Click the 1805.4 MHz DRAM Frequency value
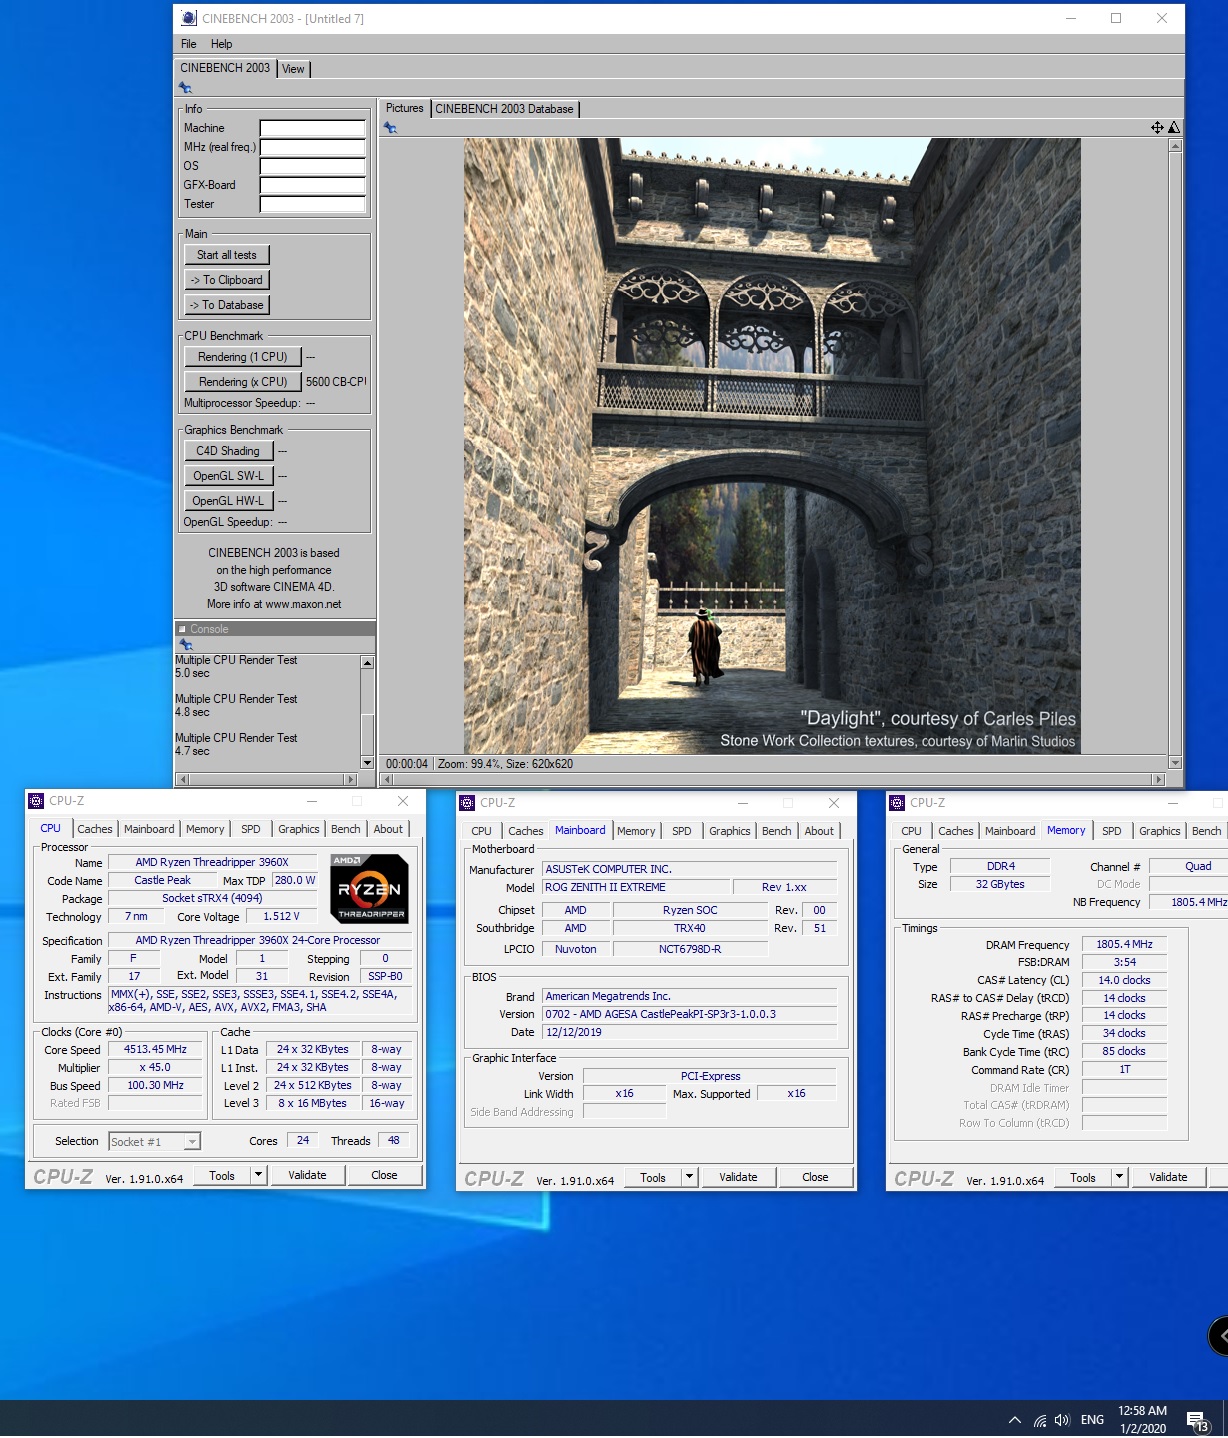This screenshot has width=1228, height=1438. point(1124,944)
